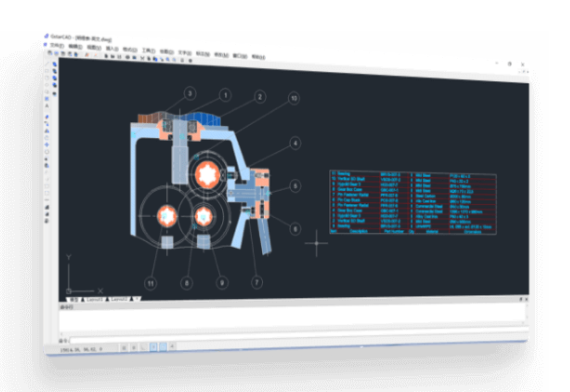Image resolution: width=570 pixels, height=392 pixels.
Task: Toggle the second status bar mode button
Action: (x=134, y=348)
